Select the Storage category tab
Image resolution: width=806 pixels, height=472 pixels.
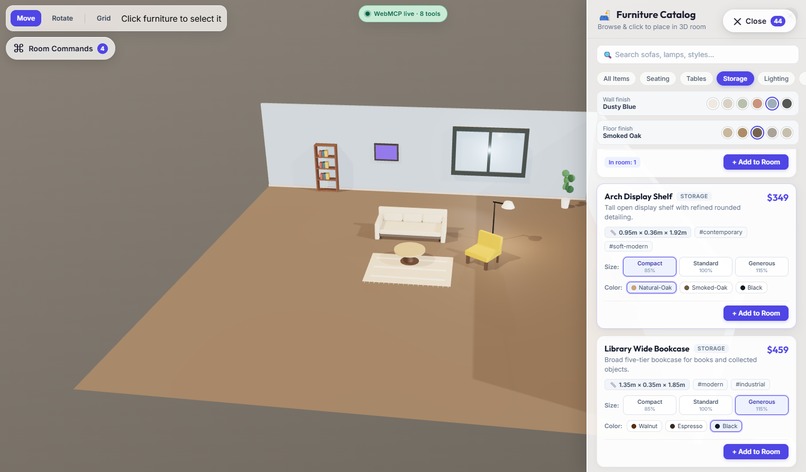point(735,79)
